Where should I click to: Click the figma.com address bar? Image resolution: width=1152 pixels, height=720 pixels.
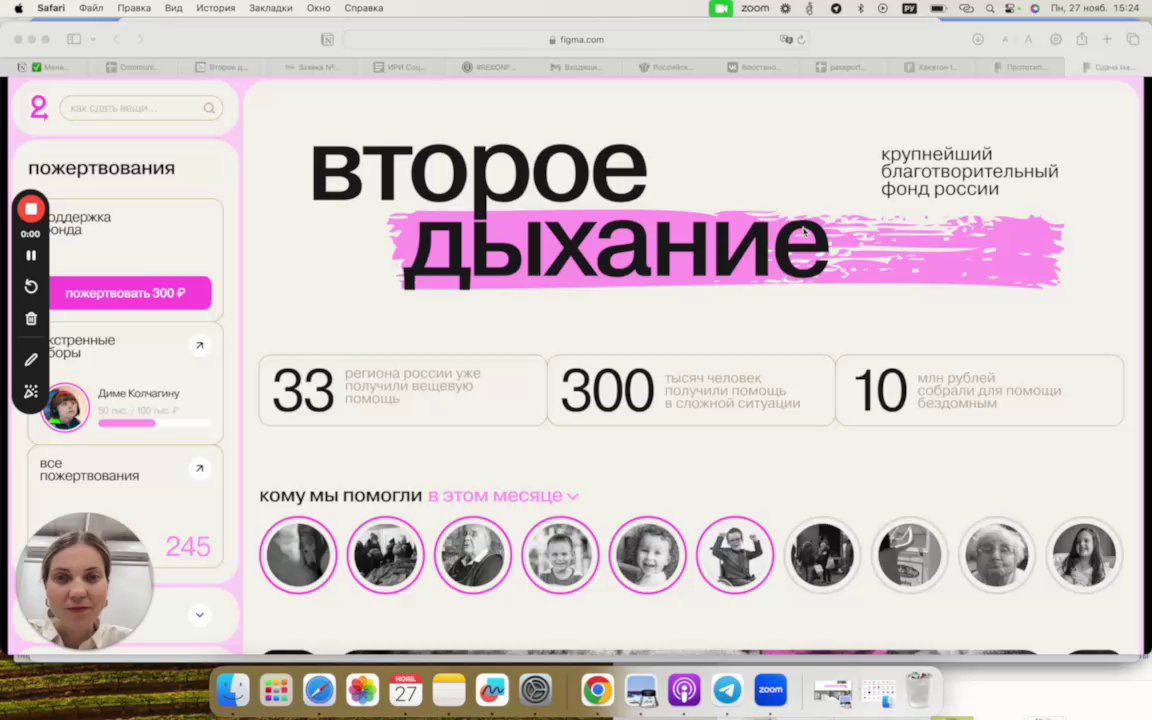(x=575, y=40)
